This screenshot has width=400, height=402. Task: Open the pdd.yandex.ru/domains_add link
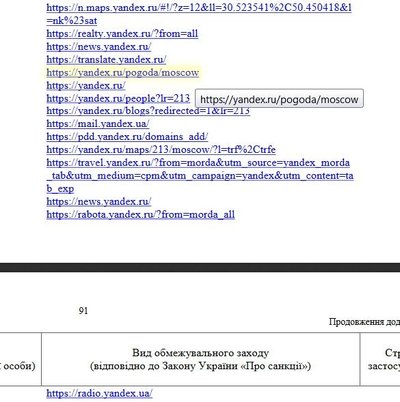pyautogui.click(x=127, y=137)
